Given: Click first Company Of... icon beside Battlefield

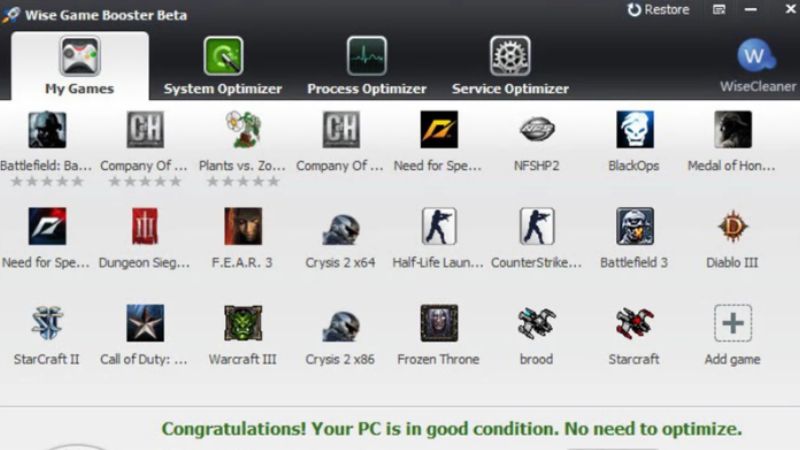Looking at the screenshot, I should click(145, 130).
